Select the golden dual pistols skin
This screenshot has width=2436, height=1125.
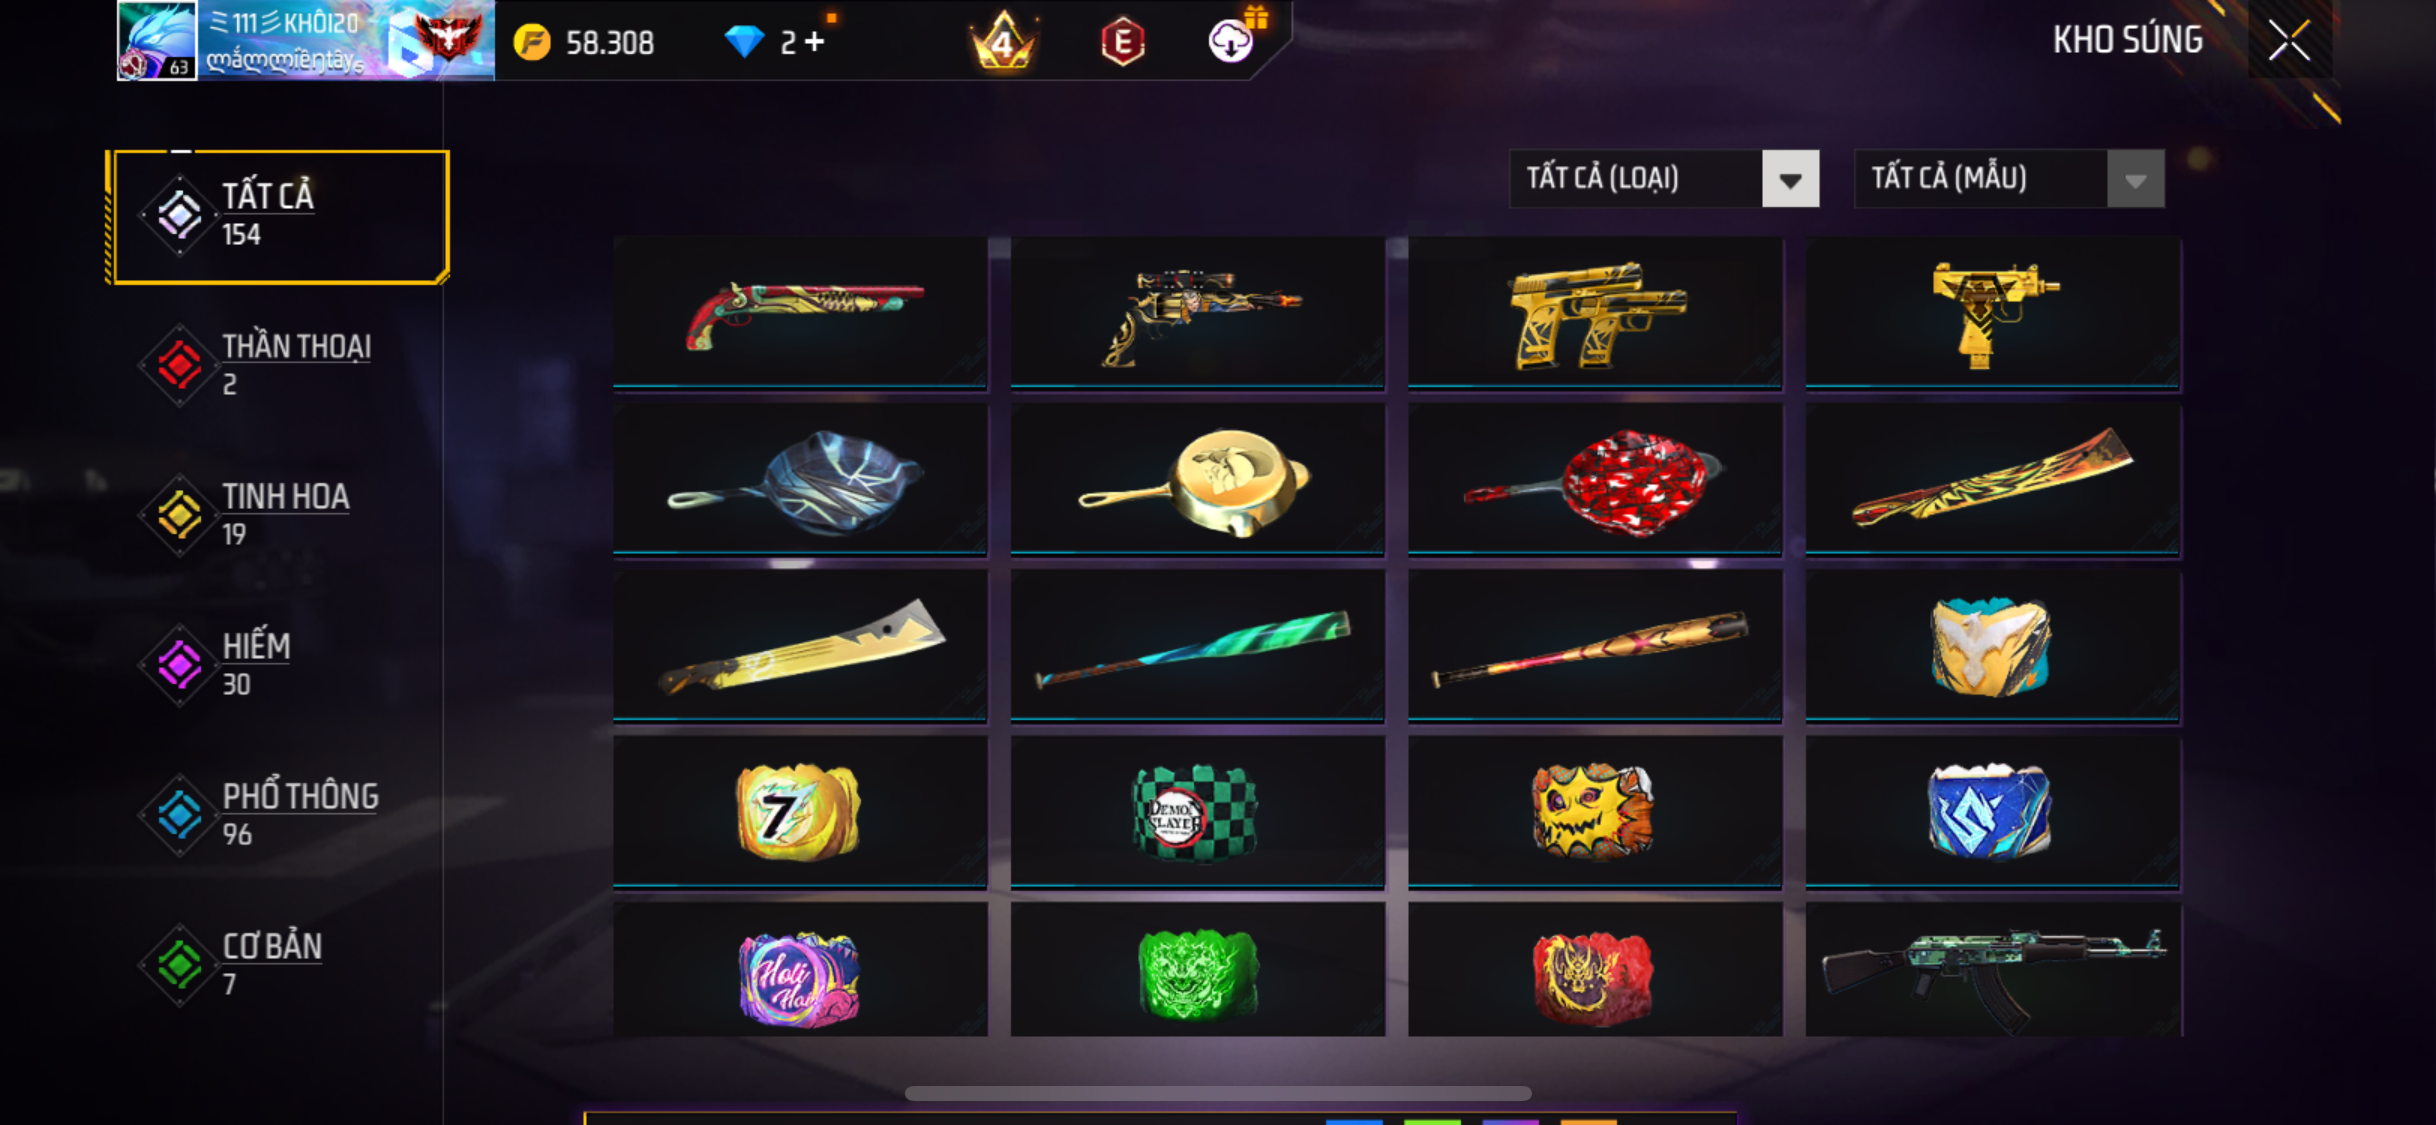tap(1595, 313)
